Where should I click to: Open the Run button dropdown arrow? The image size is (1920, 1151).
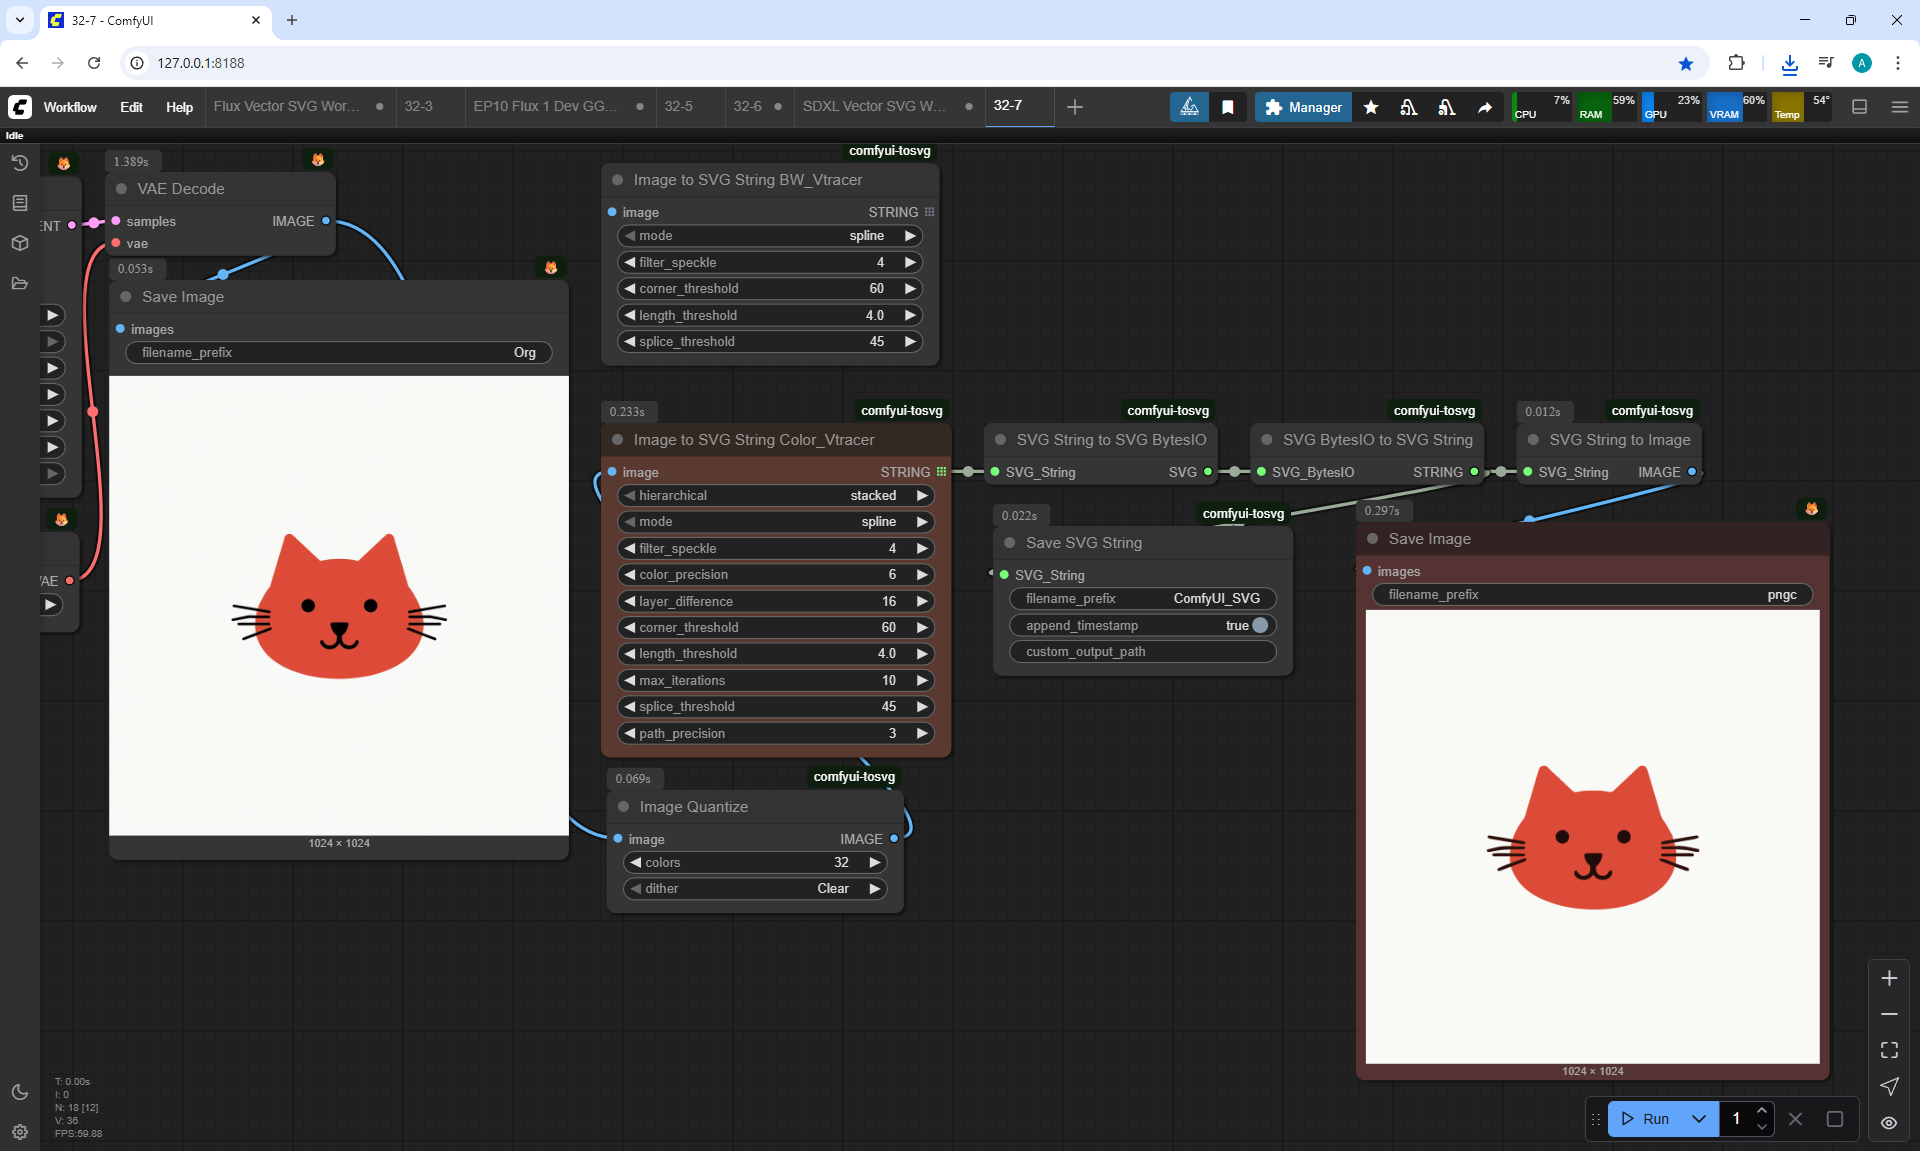(x=1698, y=1119)
